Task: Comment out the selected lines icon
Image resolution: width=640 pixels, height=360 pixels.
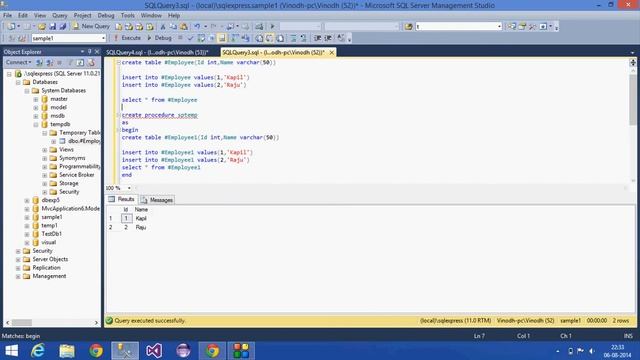Action: 293,38
